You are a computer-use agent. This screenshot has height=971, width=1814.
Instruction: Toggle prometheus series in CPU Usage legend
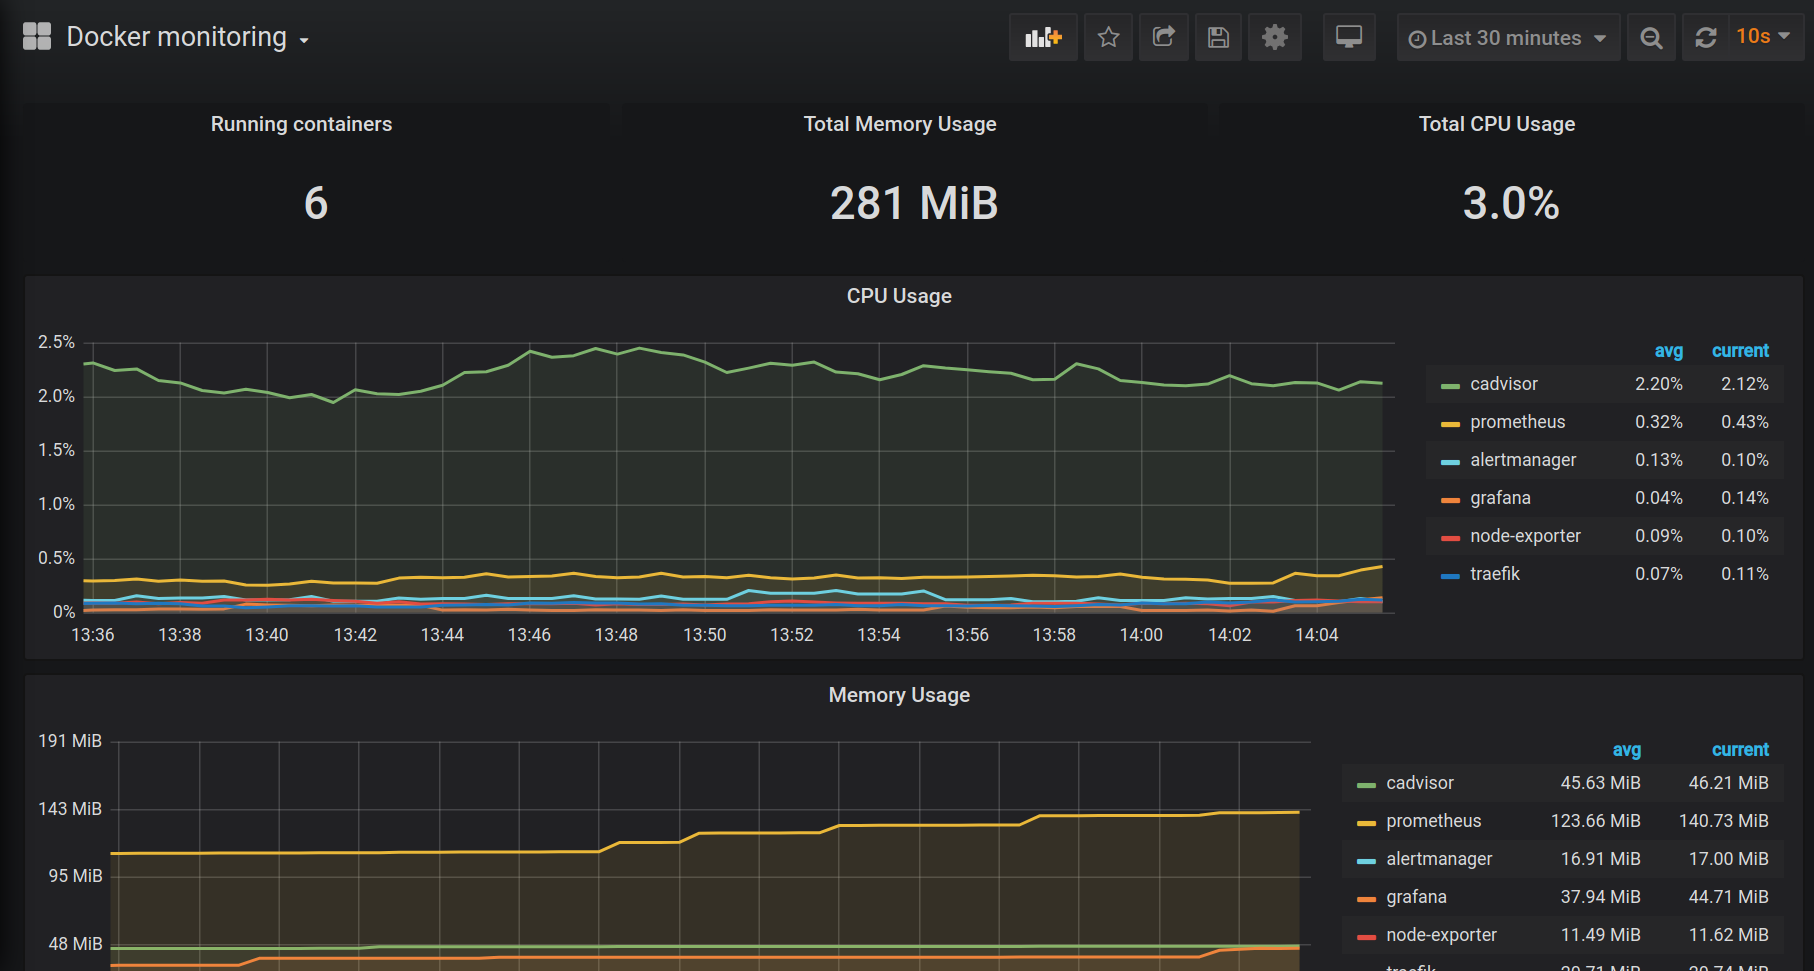[x=1517, y=422]
